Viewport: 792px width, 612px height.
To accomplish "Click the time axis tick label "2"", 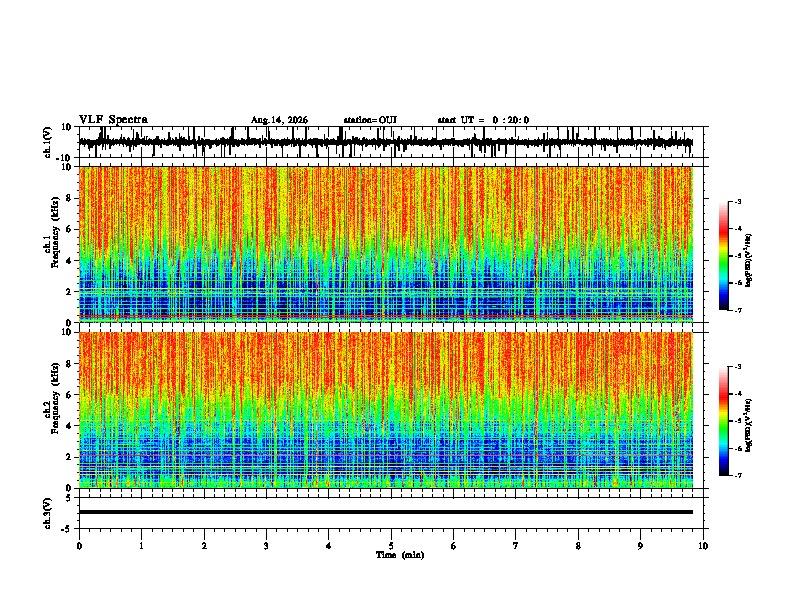I will click(x=204, y=546).
